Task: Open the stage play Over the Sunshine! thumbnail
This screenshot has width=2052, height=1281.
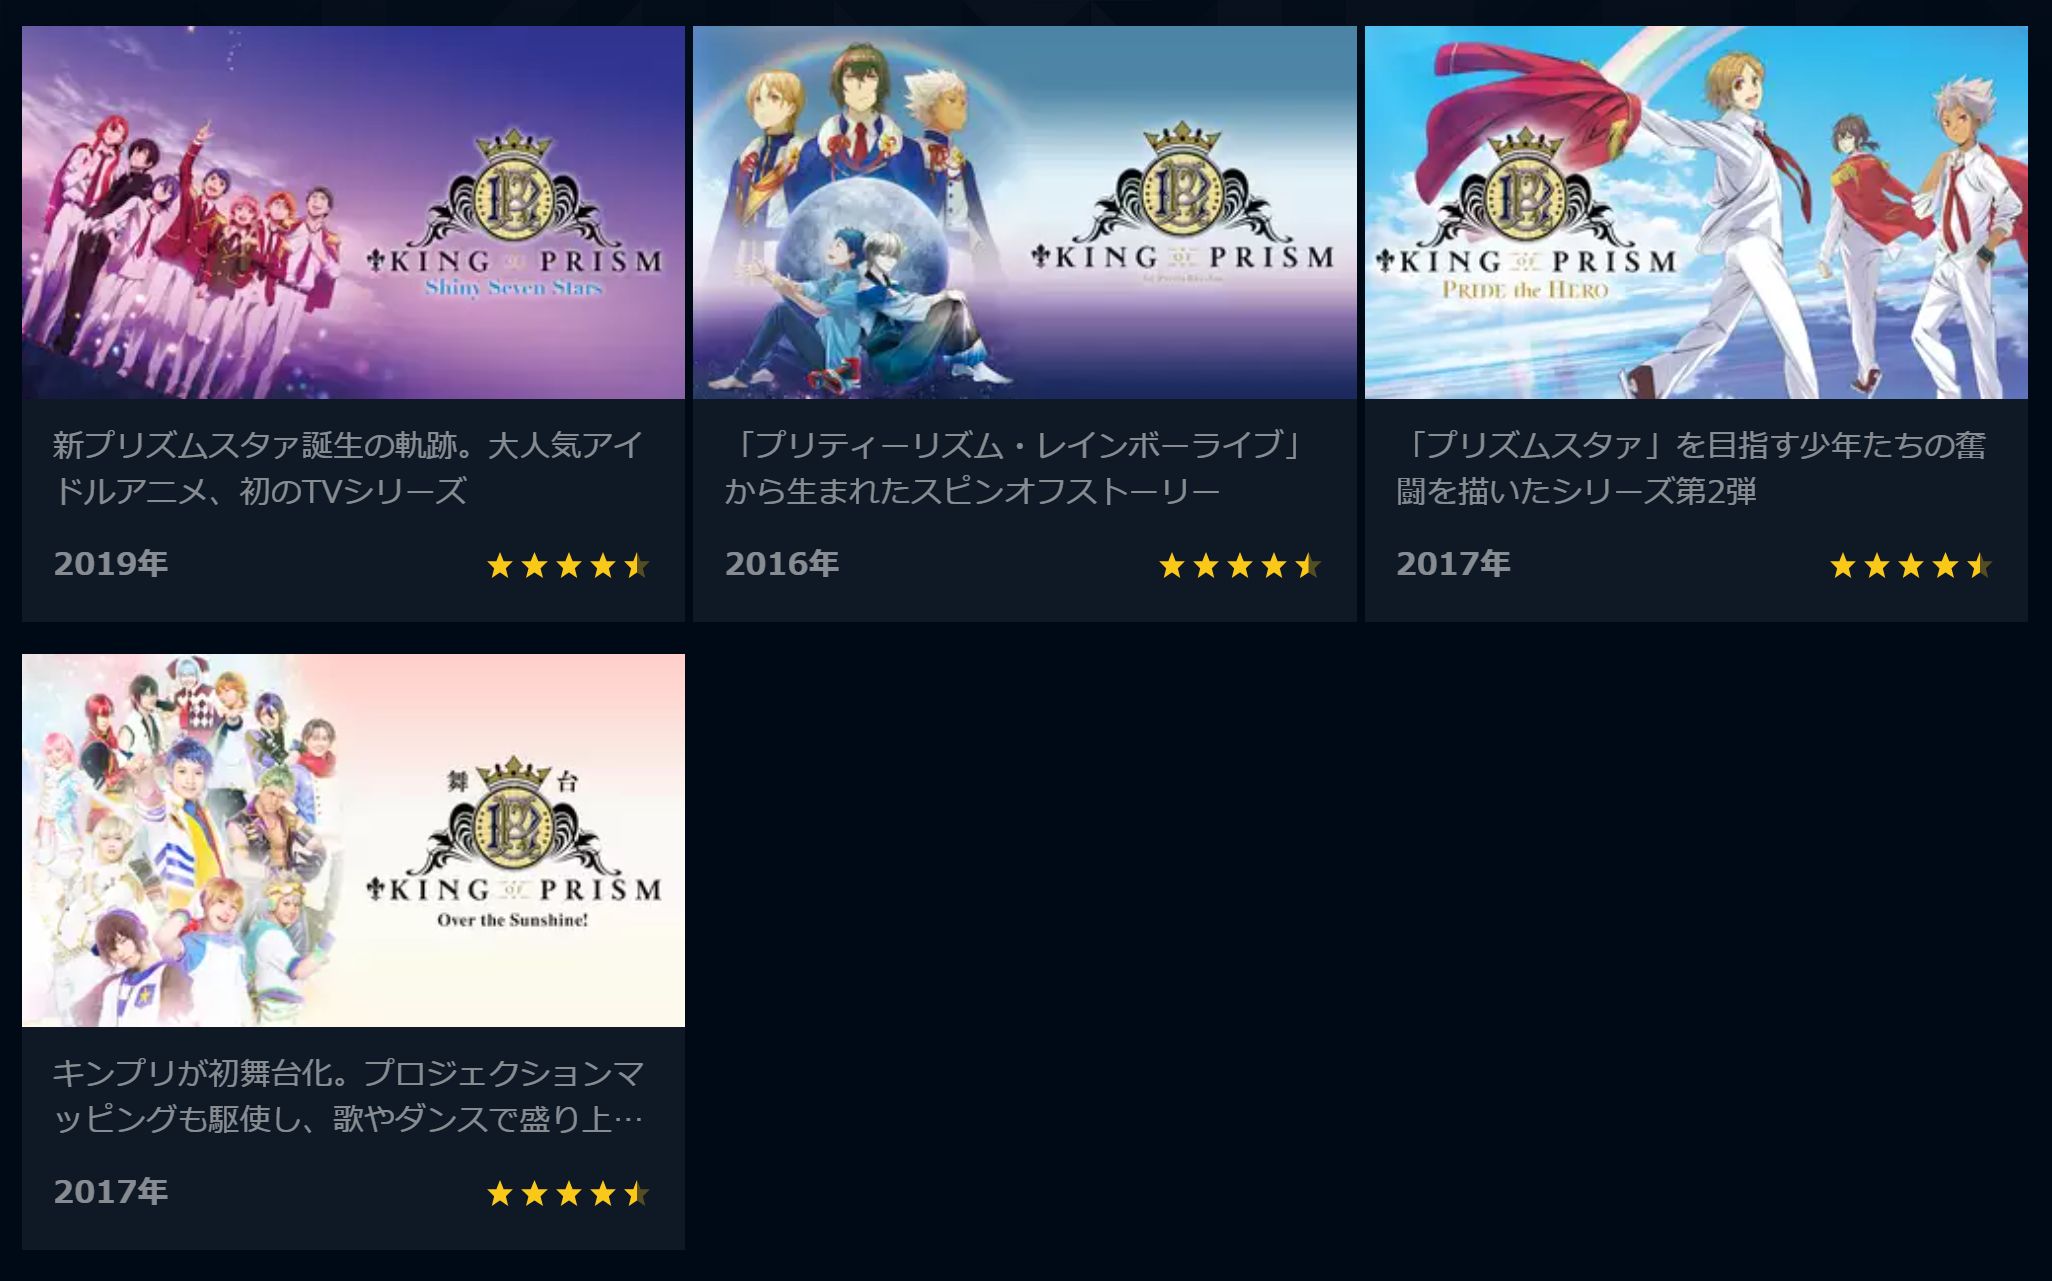Action: 353,840
